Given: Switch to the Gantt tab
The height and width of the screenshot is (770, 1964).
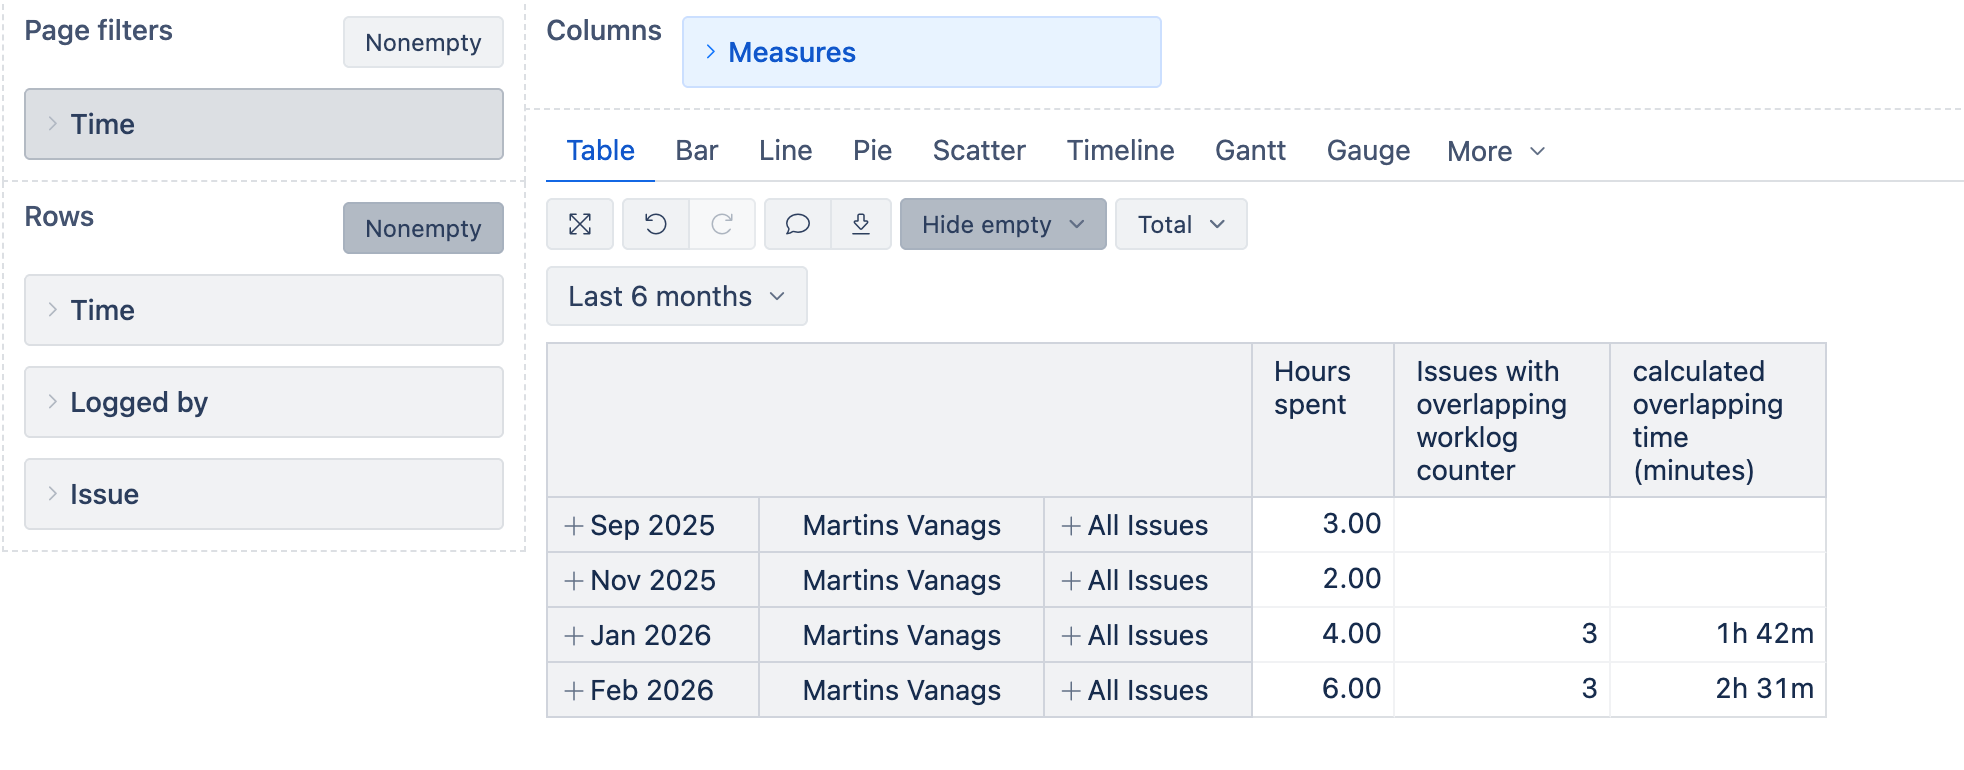Looking at the screenshot, I should (1250, 151).
